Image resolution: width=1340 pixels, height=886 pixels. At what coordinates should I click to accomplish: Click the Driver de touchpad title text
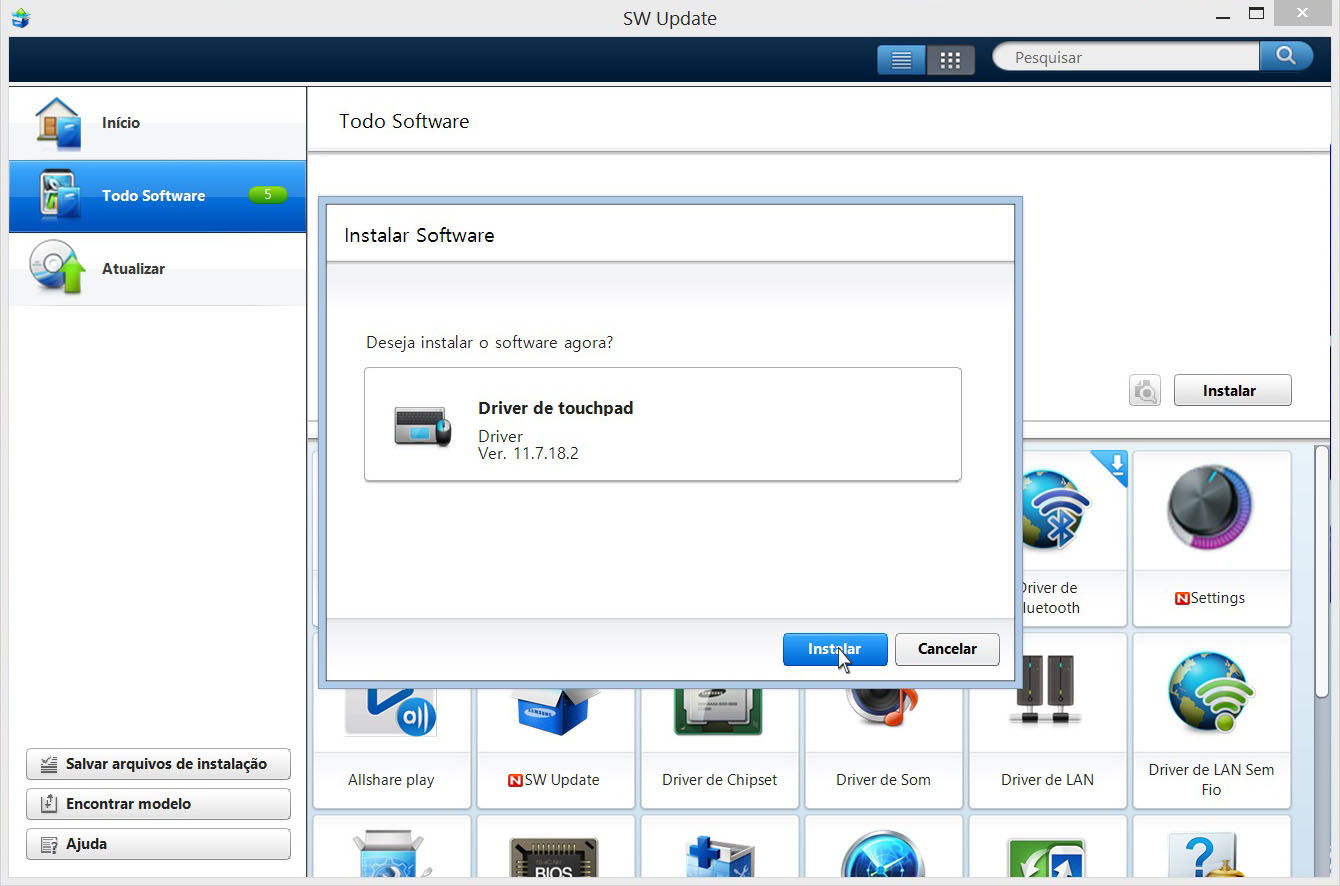pyautogui.click(x=556, y=408)
